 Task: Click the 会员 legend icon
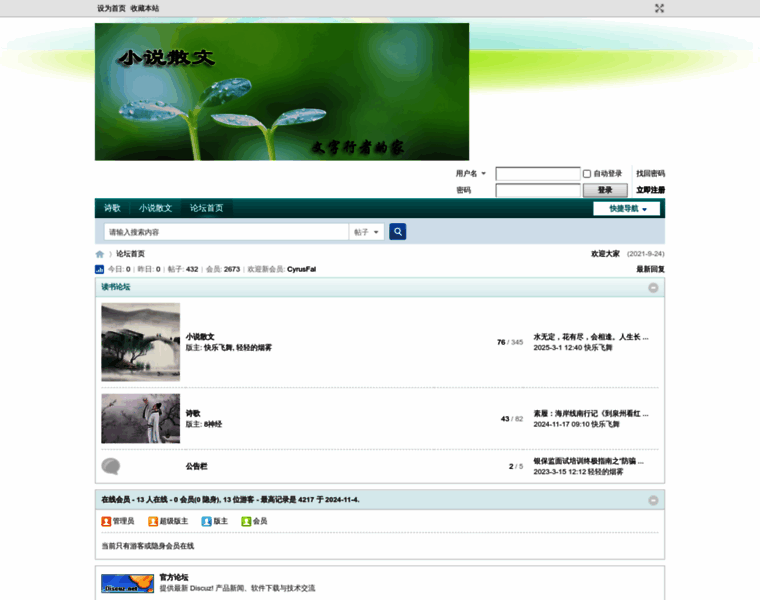click(246, 521)
